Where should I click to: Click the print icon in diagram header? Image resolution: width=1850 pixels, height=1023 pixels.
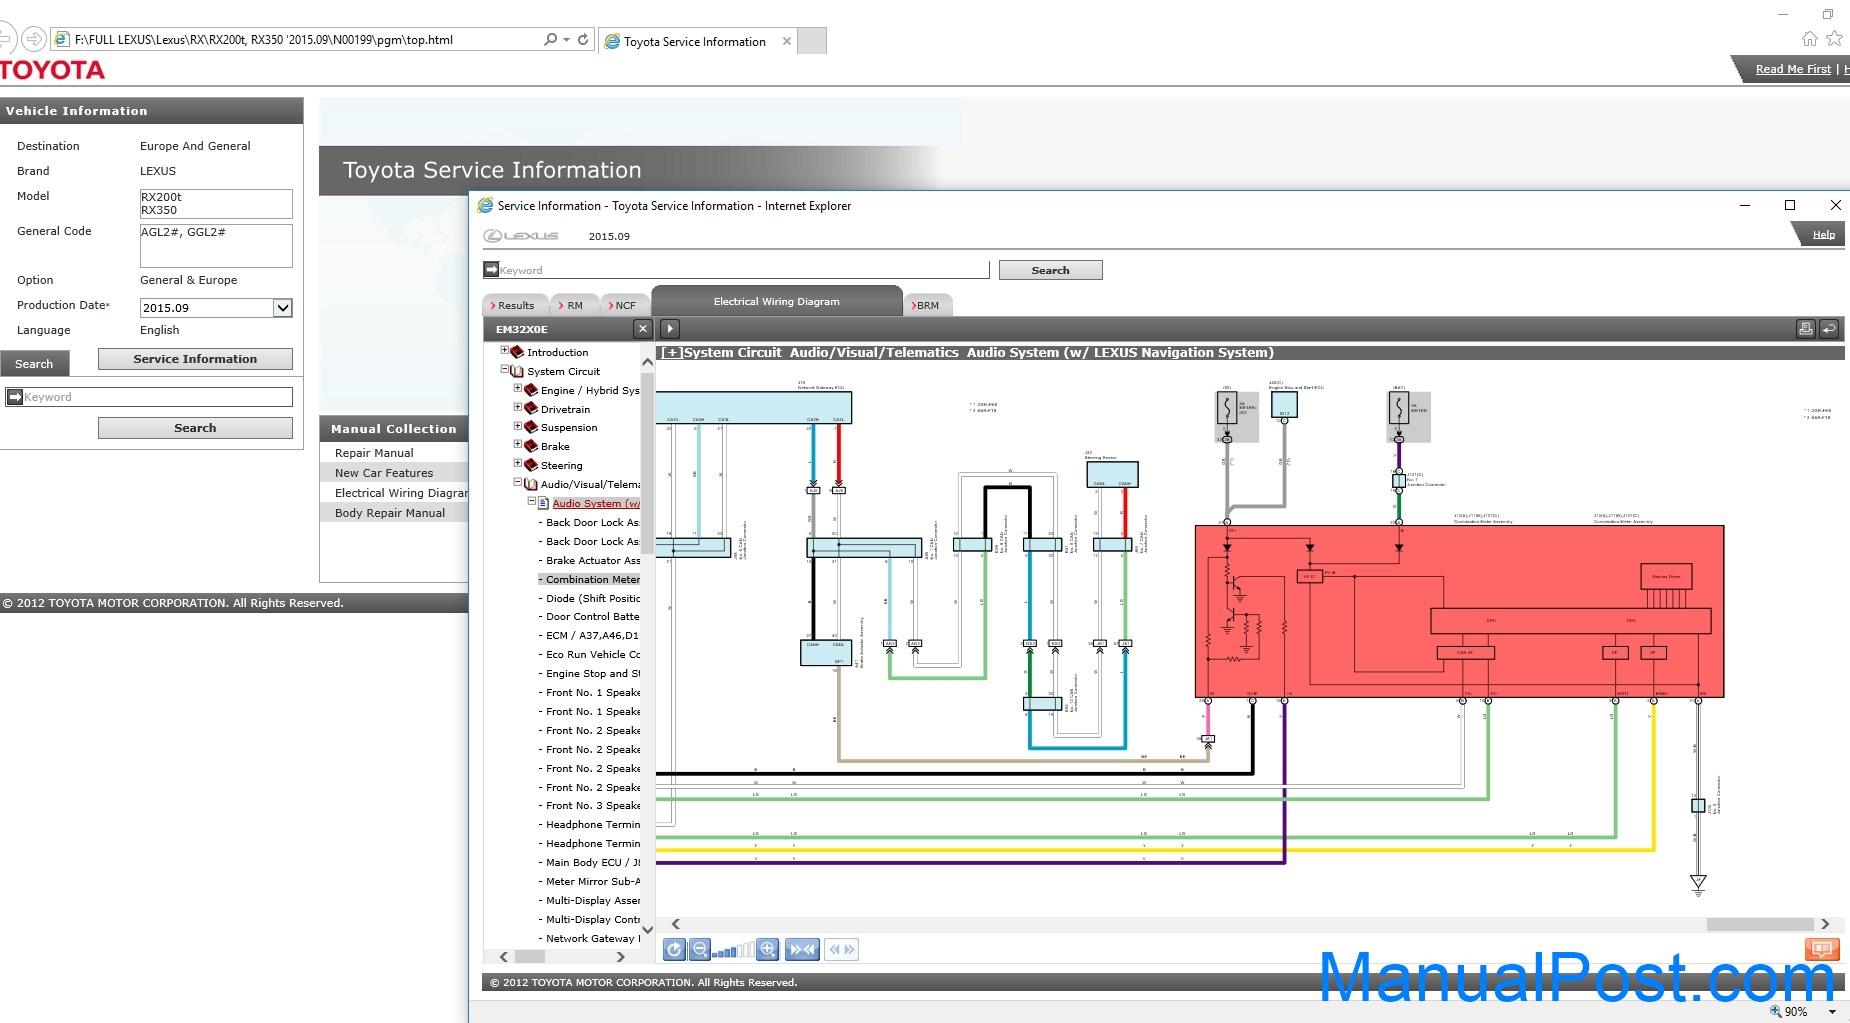pos(1806,329)
